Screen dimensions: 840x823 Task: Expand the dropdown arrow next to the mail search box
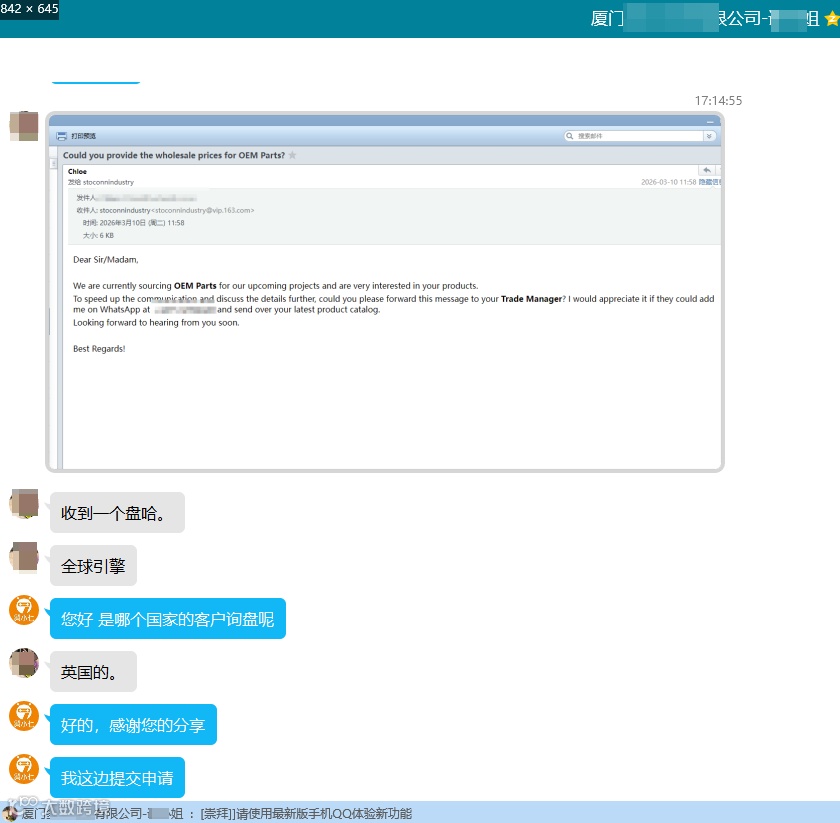tap(709, 136)
